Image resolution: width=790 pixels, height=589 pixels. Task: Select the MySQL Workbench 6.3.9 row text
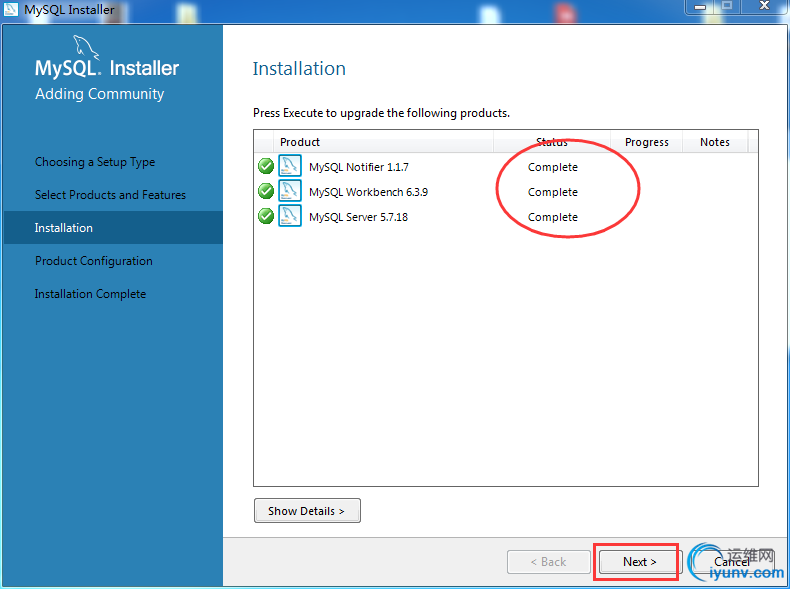tap(368, 192)
